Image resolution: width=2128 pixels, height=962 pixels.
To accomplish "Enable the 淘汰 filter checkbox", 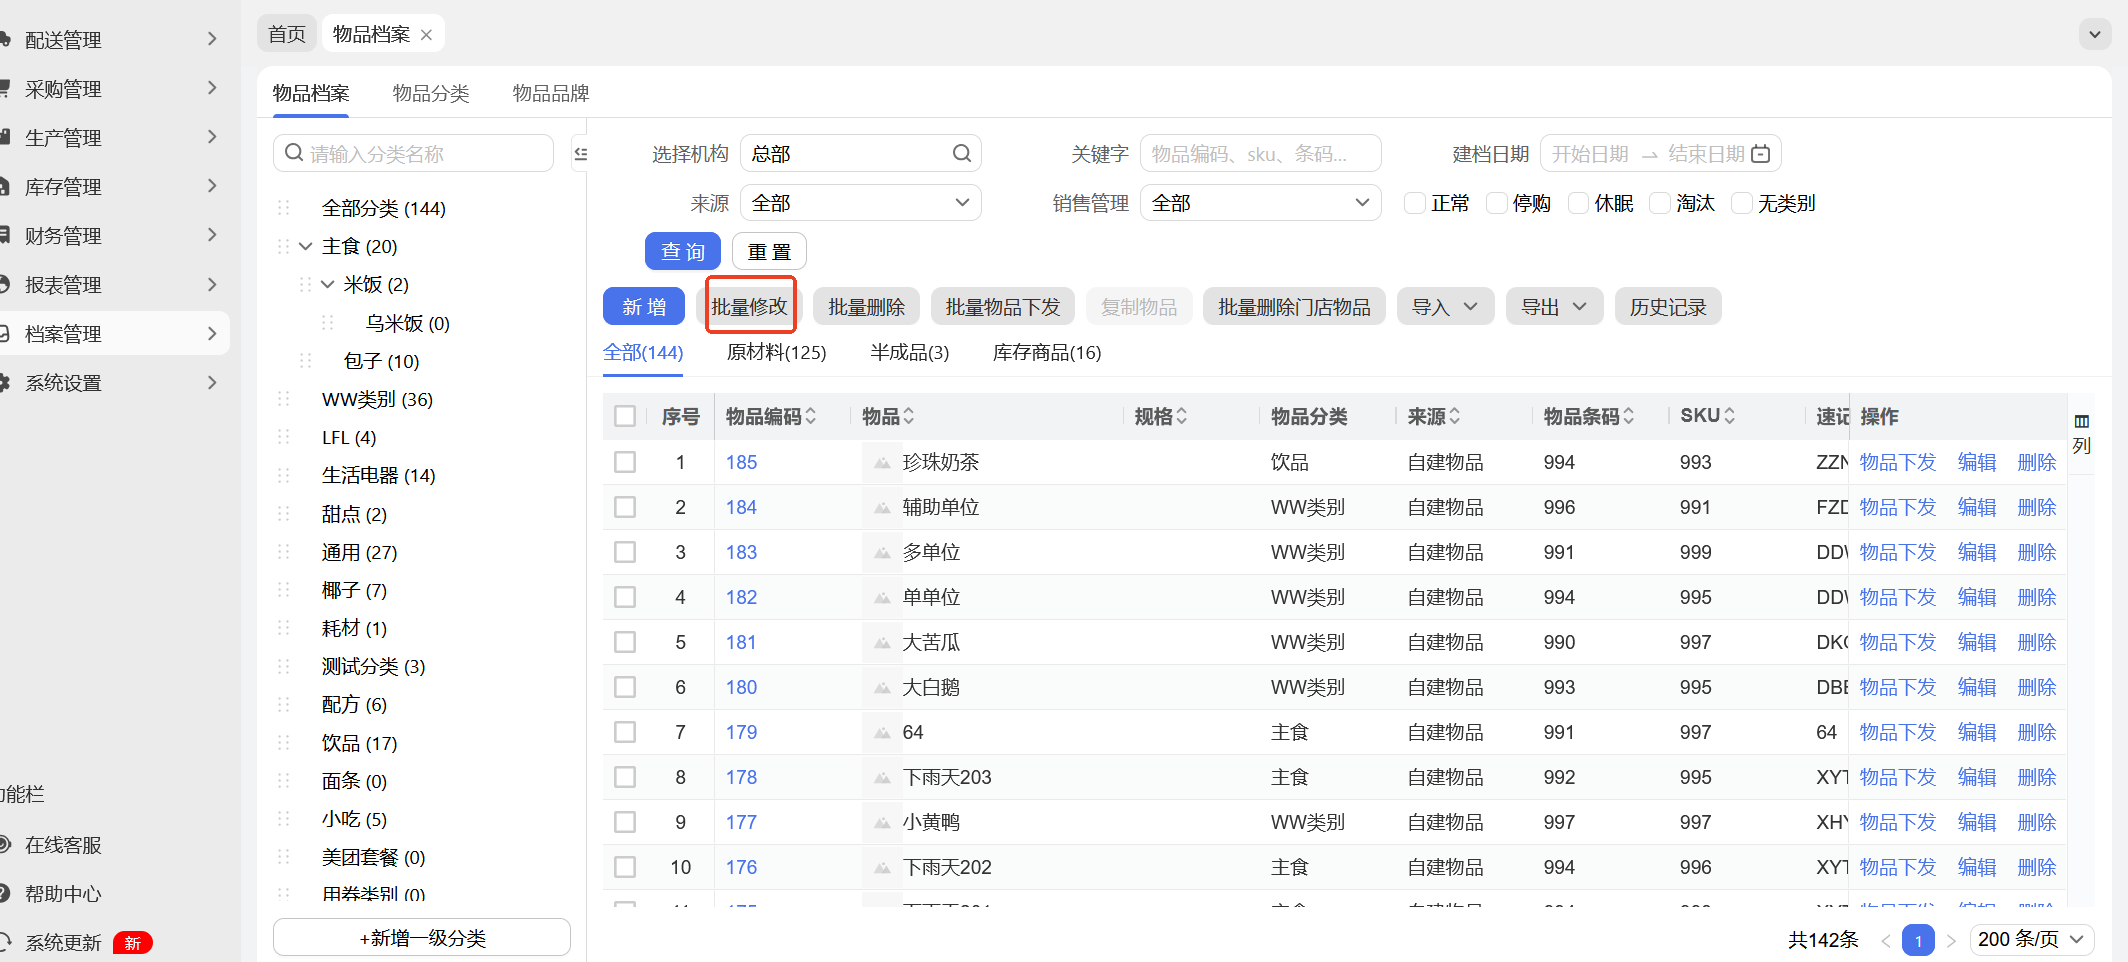I will pos(1660,204).
